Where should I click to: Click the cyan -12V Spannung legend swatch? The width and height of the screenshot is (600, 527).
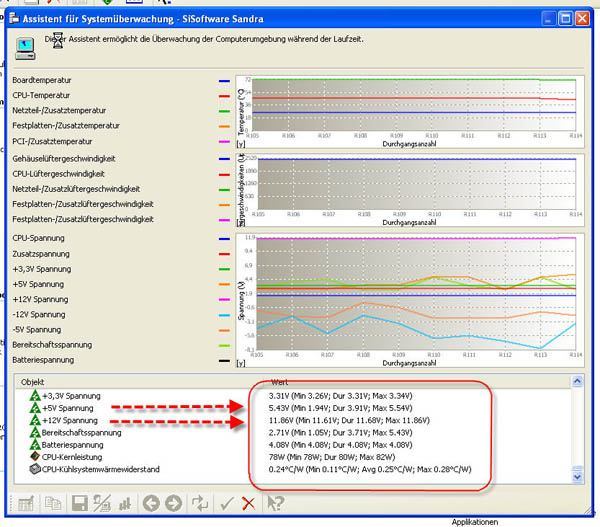(x=224, y=315)
